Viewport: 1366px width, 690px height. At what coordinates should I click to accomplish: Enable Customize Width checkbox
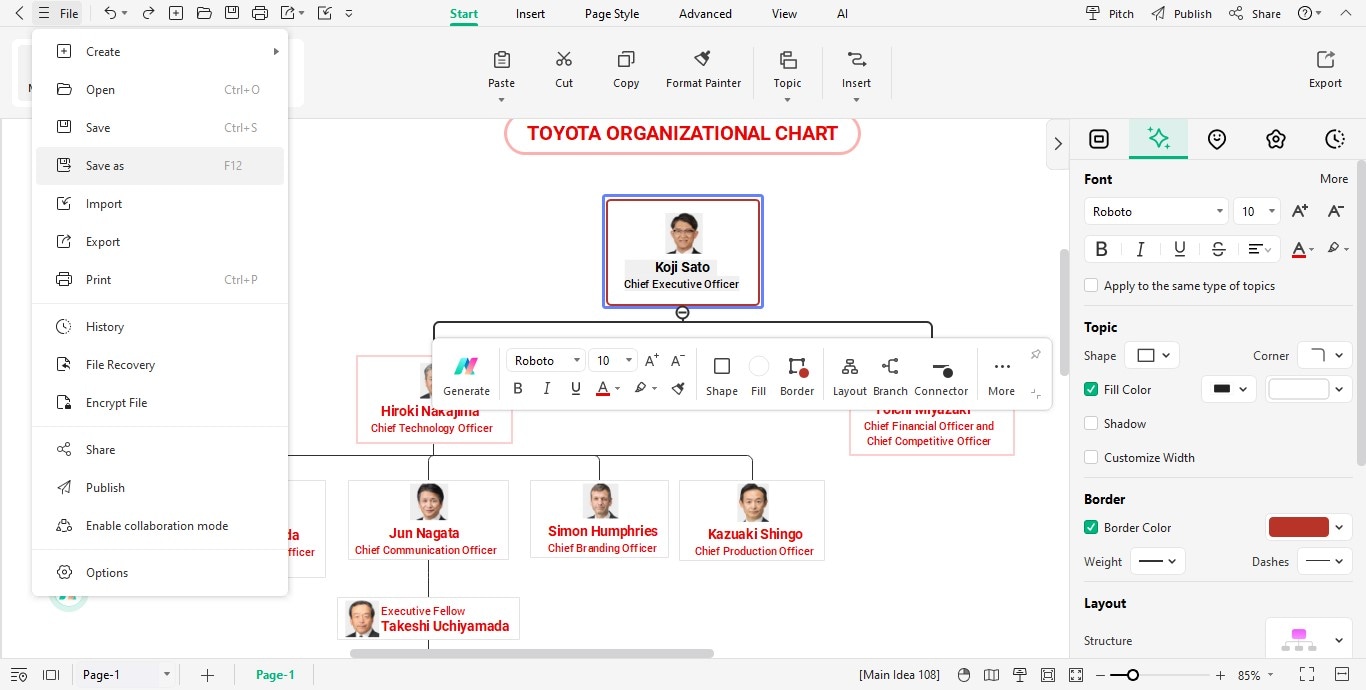tap(1091, 458)
